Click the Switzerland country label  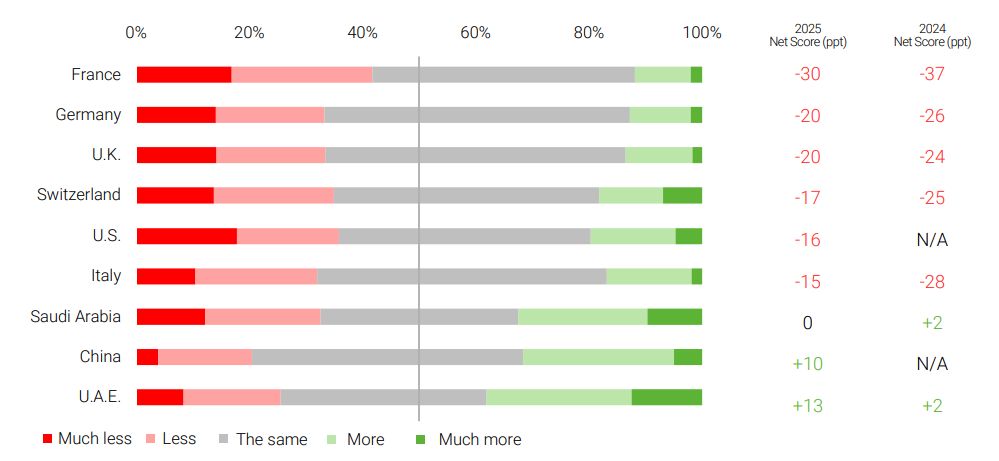79,195
